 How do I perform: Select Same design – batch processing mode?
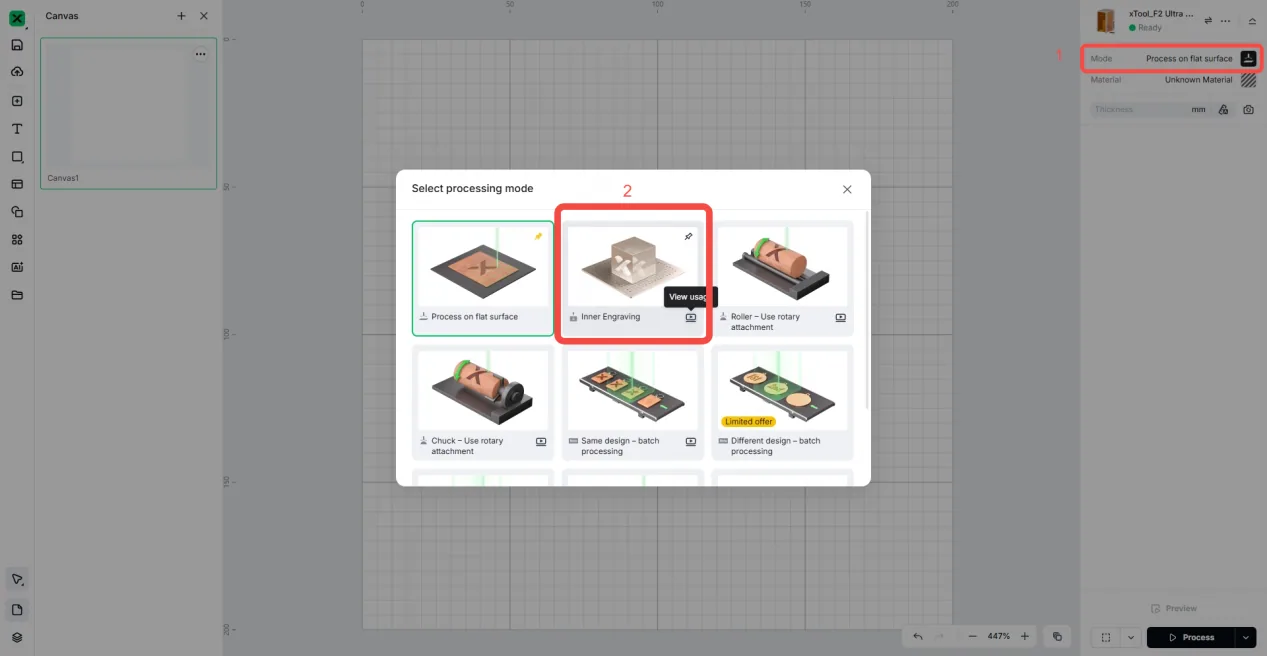click(633, 402)
